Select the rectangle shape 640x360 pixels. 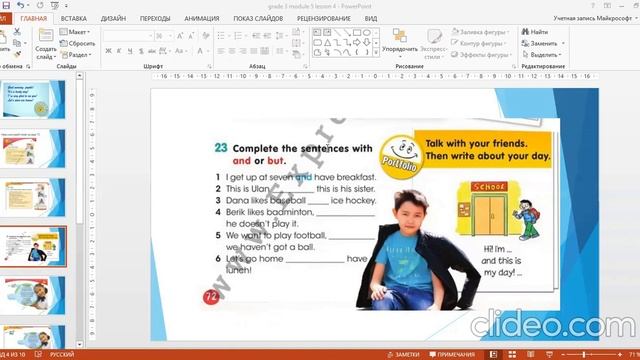[x=357, y=32]
